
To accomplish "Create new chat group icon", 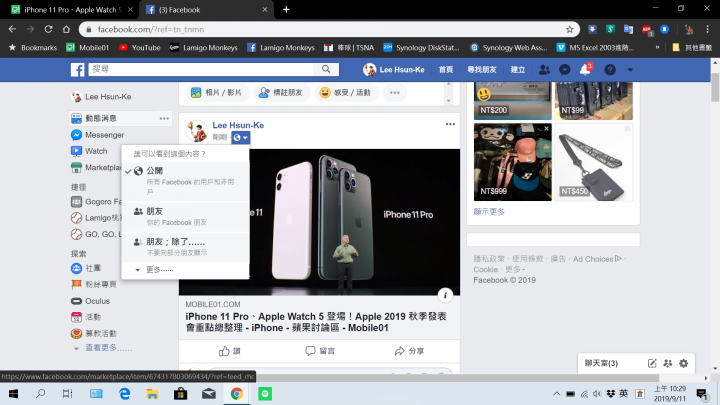I will pos(668,363).
